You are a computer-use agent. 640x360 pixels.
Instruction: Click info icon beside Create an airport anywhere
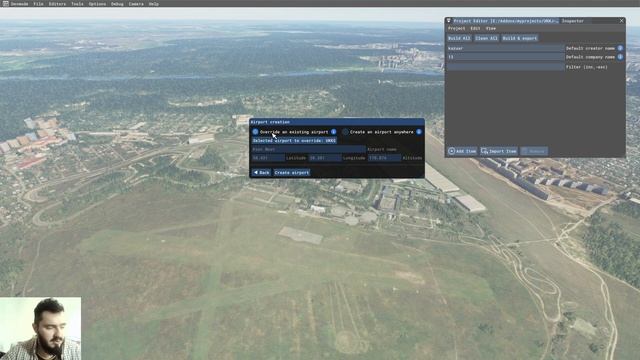click(419, 132)
